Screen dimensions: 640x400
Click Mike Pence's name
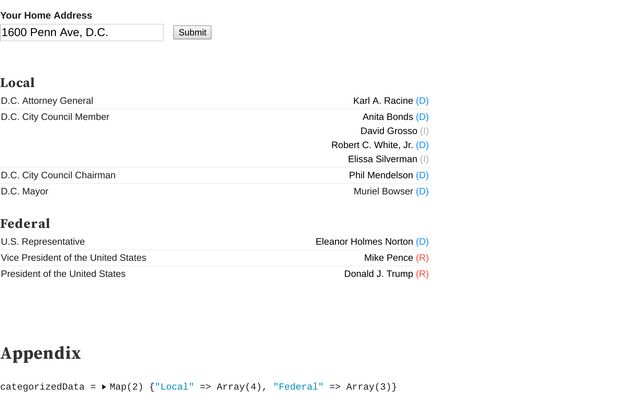pos(388,257)
